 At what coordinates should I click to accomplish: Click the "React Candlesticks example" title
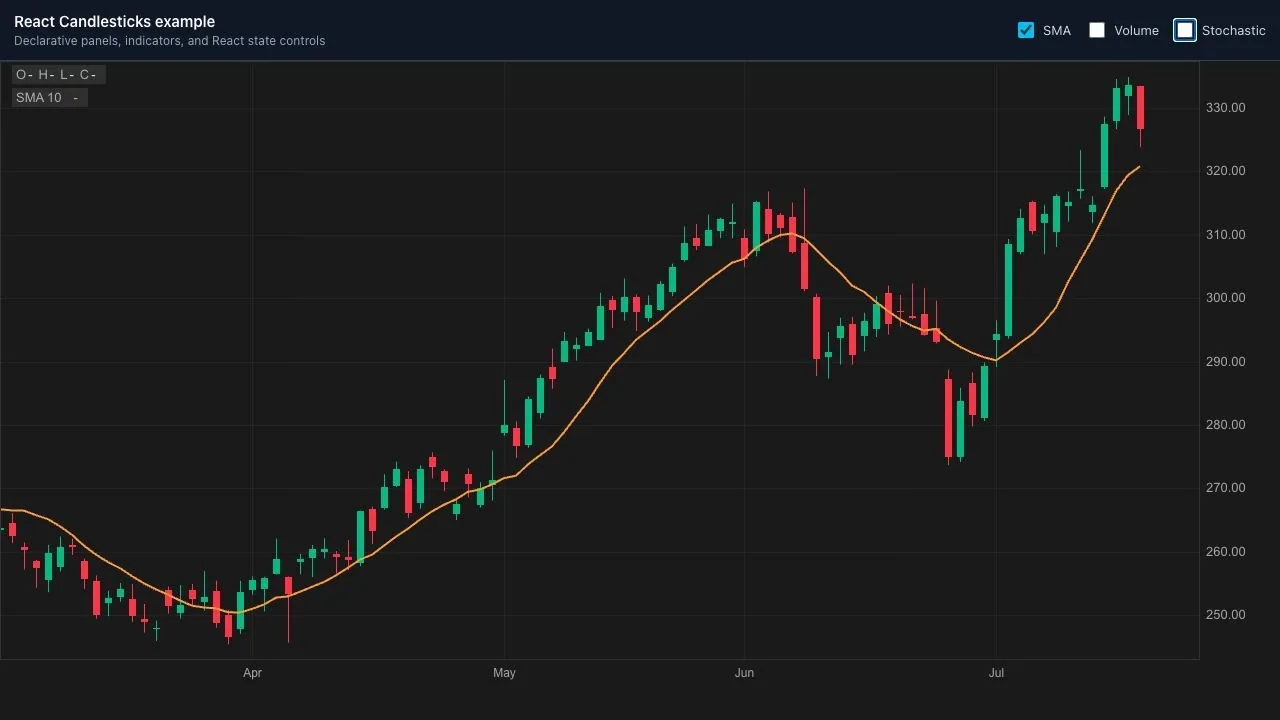114,22
